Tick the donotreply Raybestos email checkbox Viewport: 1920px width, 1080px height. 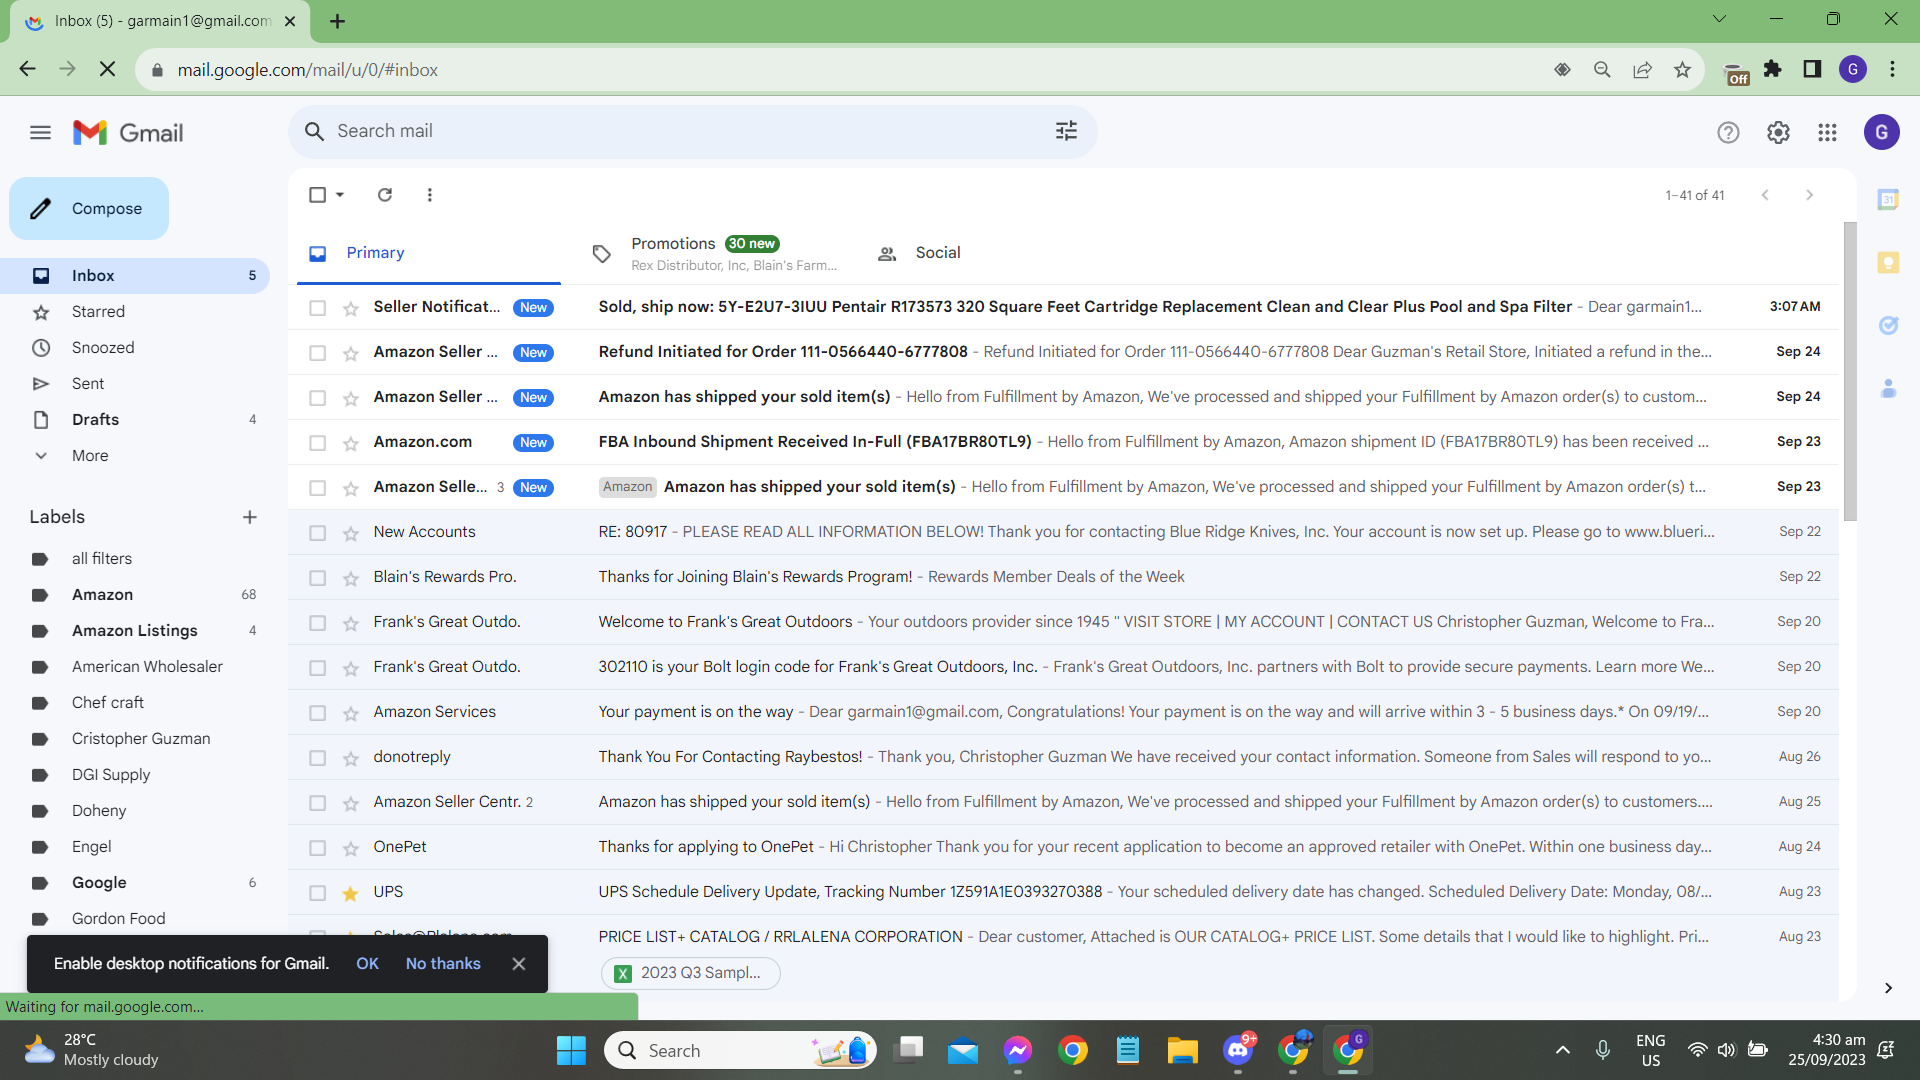[317, 758]
